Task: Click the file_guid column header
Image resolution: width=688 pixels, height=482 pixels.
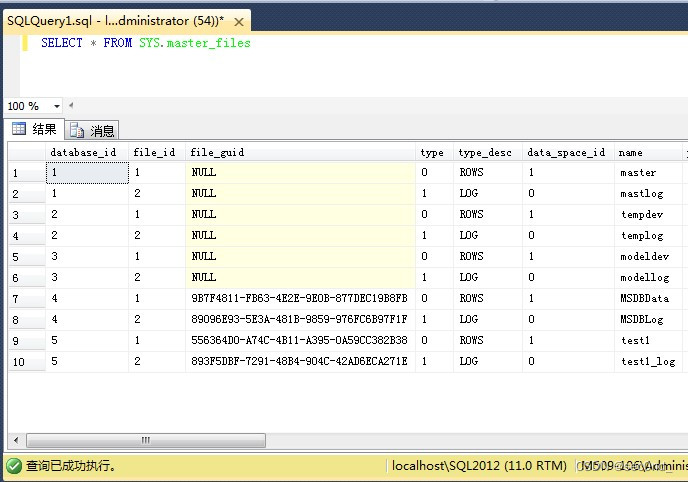Action: tap(301, 152)
